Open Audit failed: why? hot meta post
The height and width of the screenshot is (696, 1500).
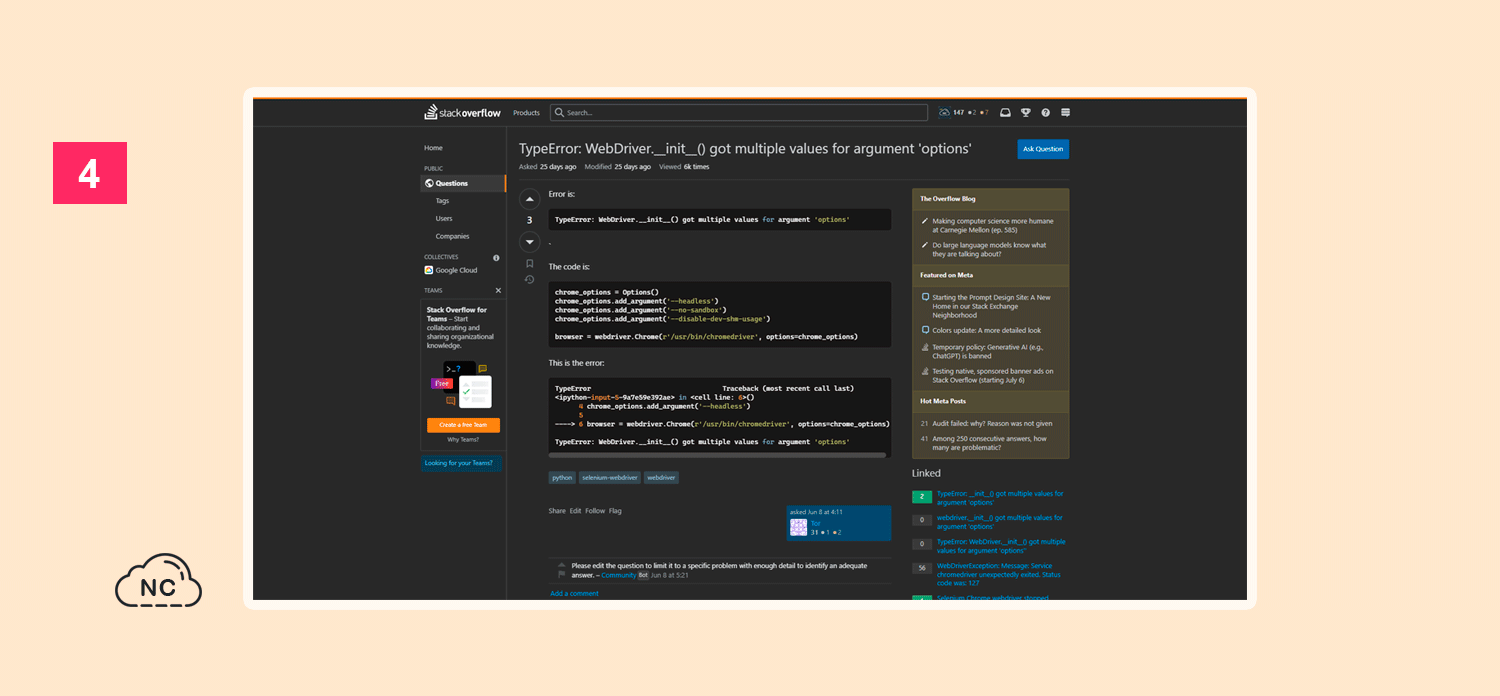(x=992, y=423)
